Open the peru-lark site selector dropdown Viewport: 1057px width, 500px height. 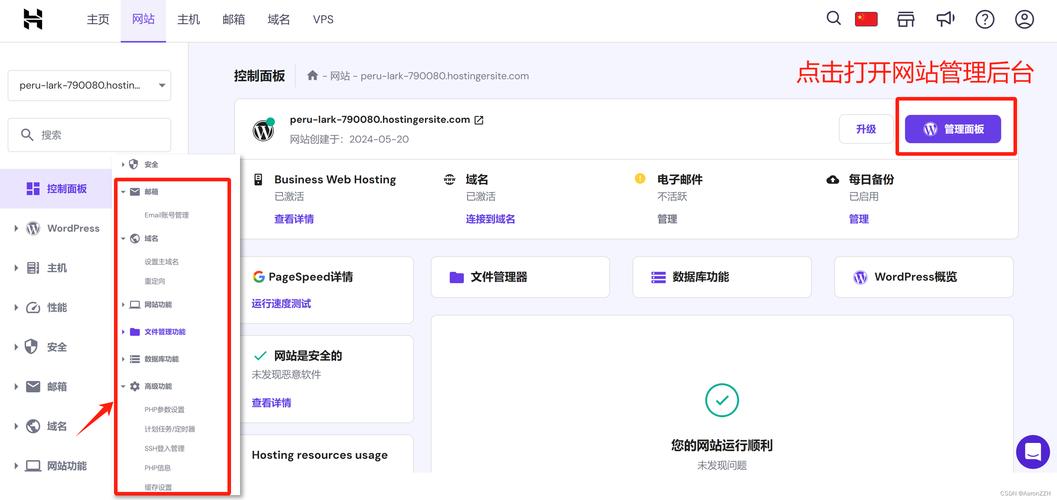tap(89, 86)
